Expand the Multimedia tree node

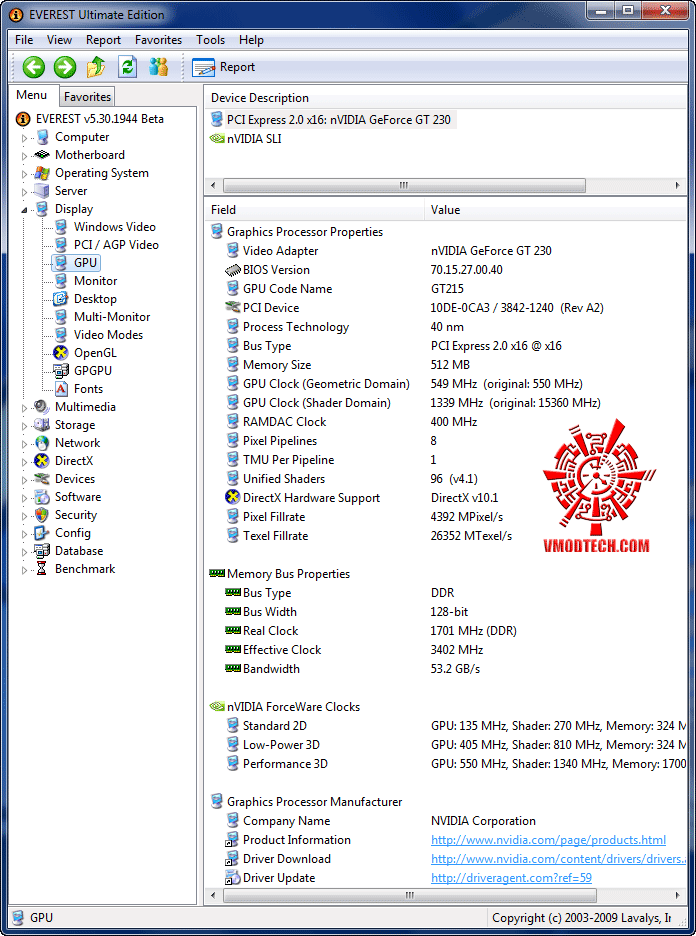pos(24,408)
